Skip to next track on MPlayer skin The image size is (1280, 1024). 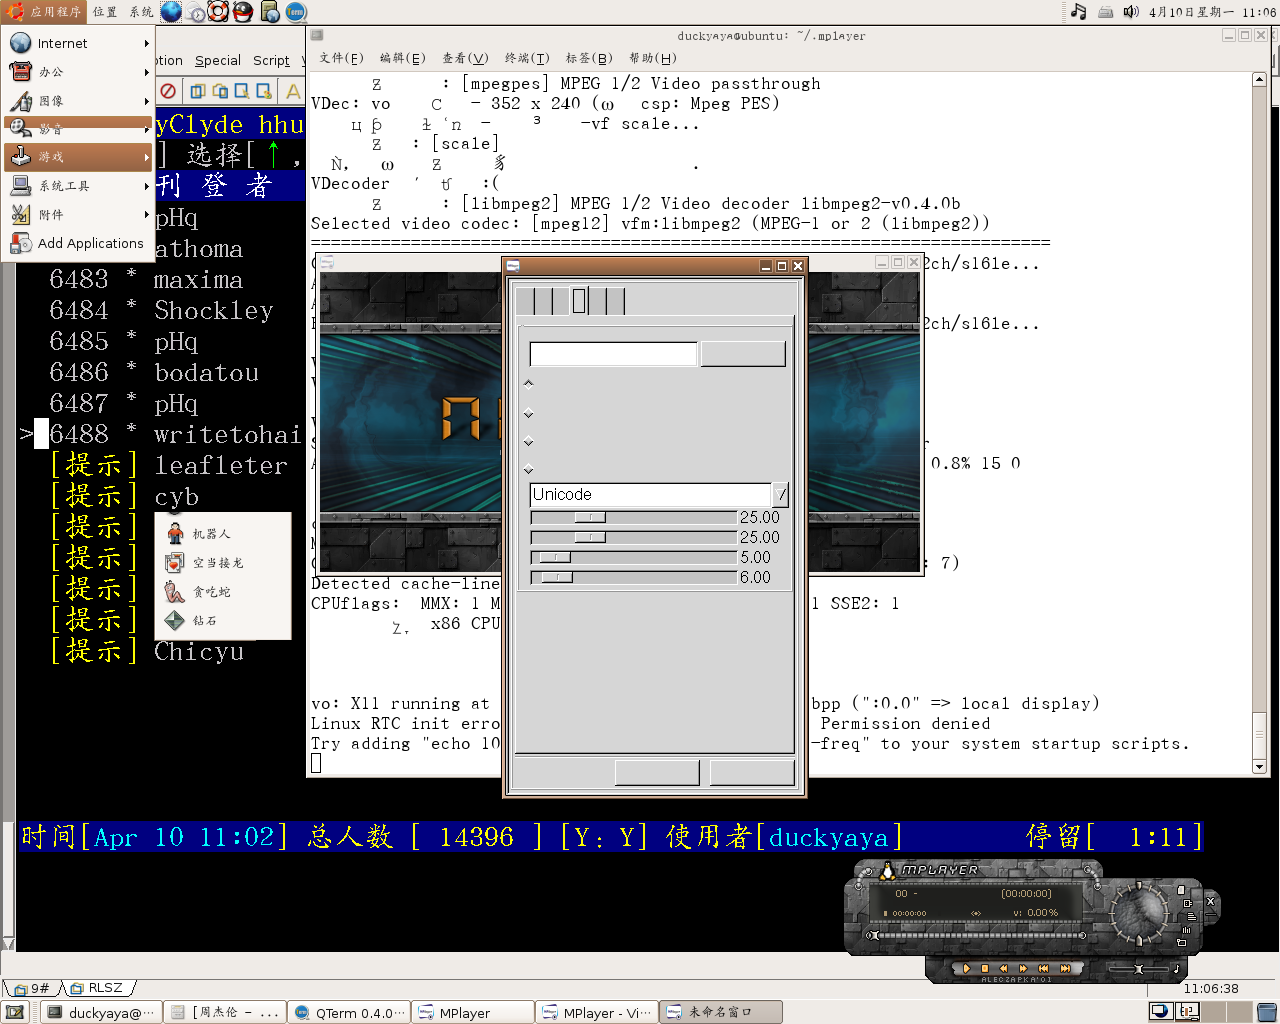point(1065,968)
